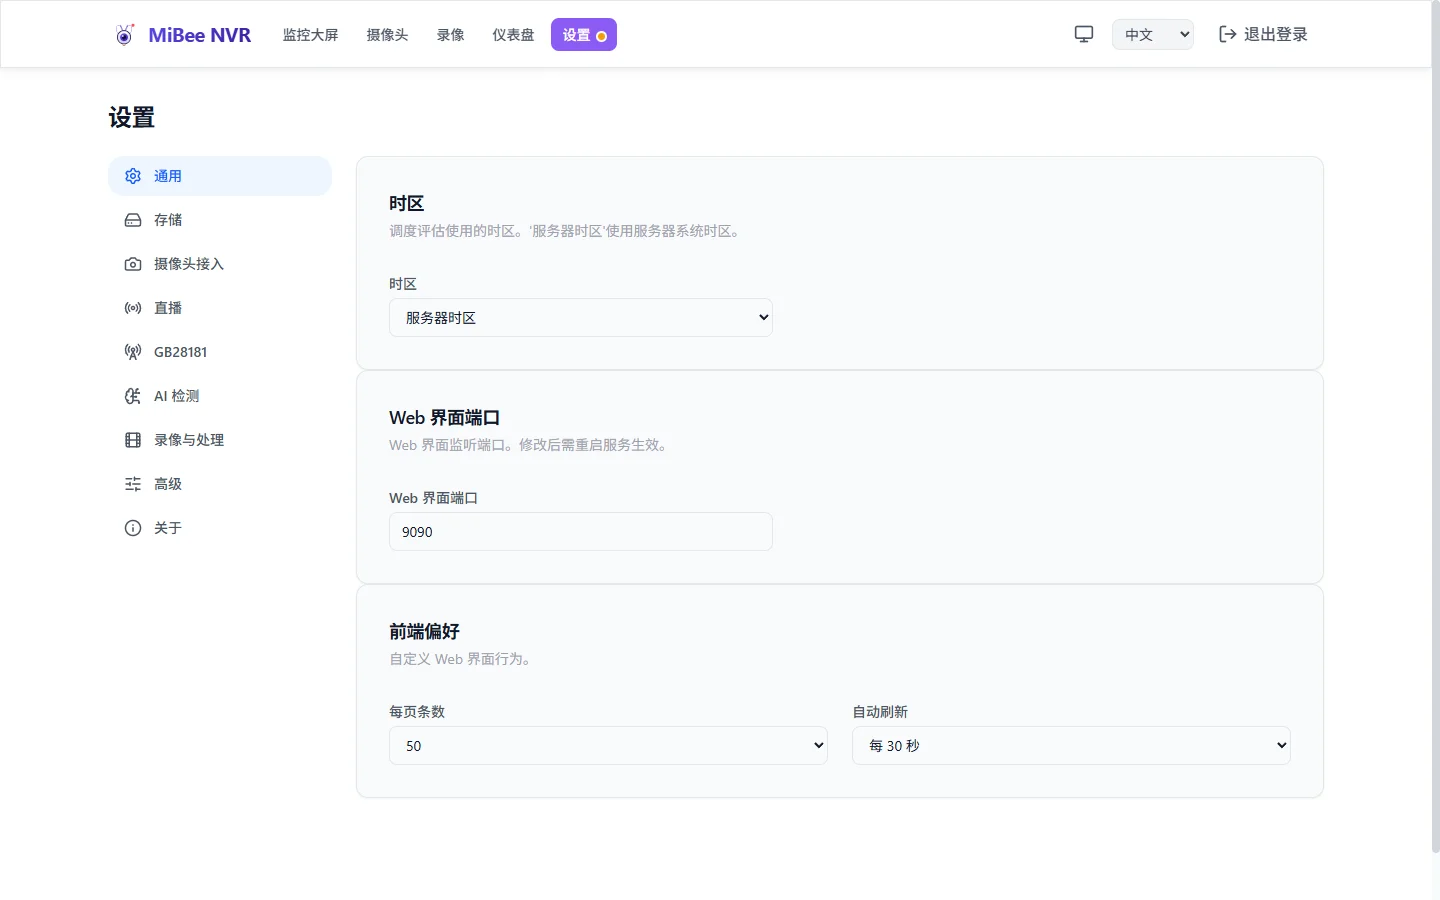Open the 直播 settings section
Screen dimensions: 1440x900
click(x=220, y=308)
